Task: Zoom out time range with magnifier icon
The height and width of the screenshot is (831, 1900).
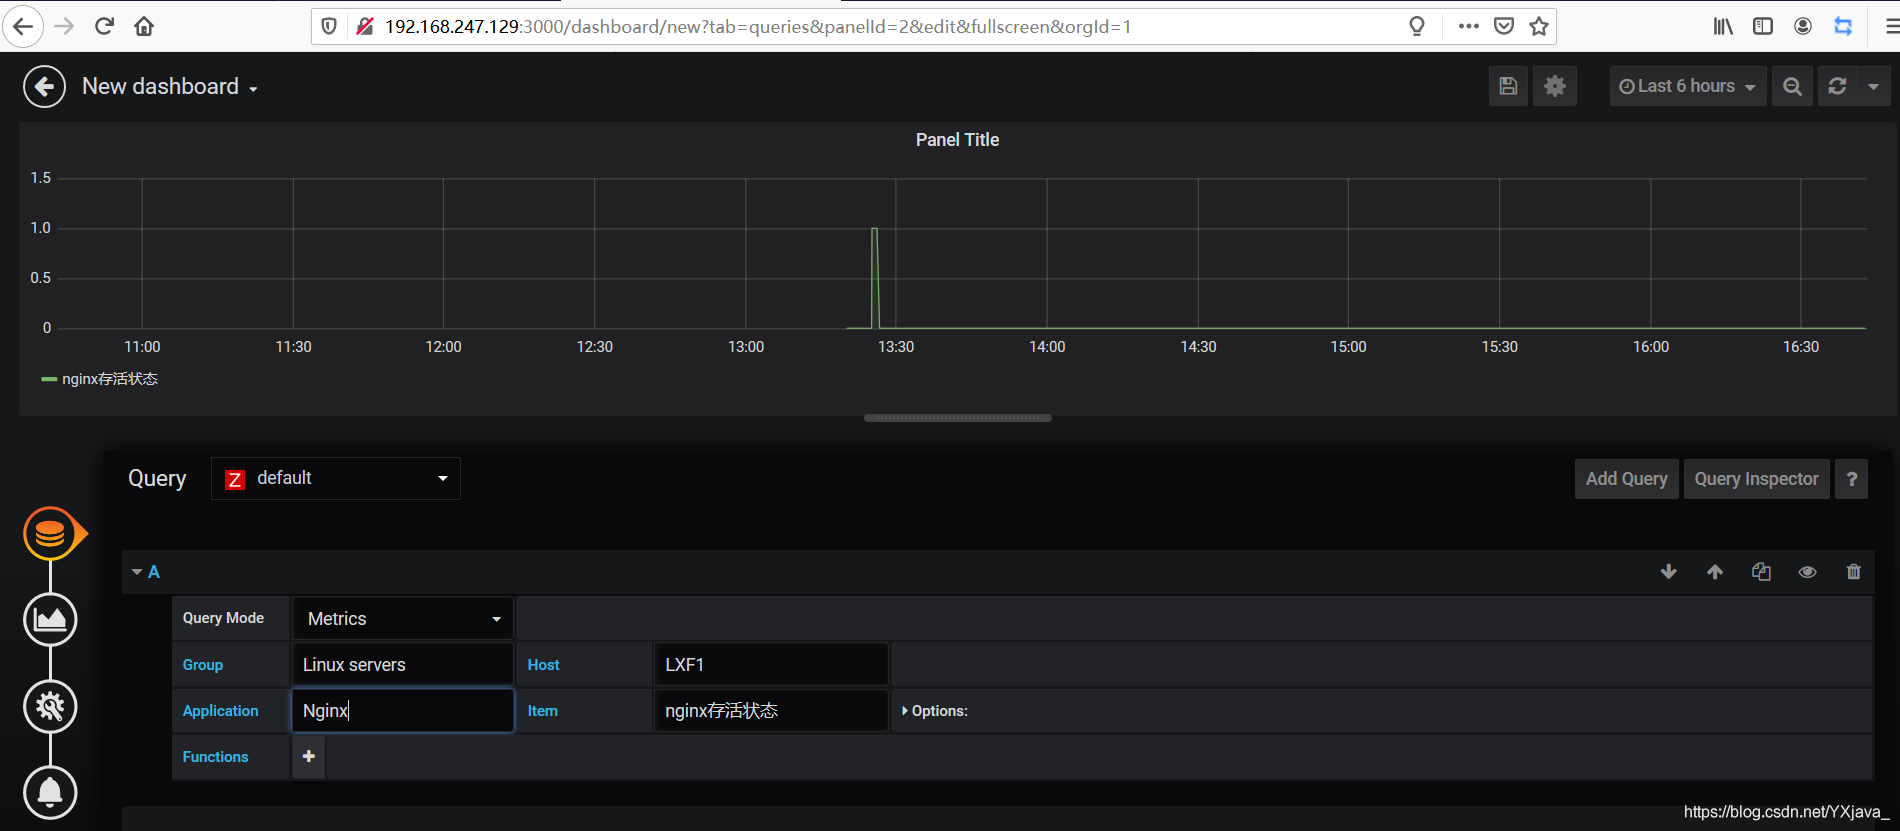Action: 1792,86
